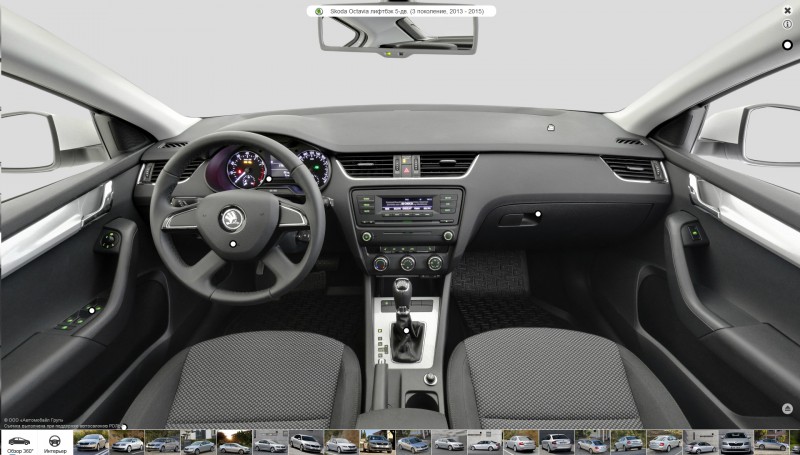The image size is (800, 455).
Task: Click the Skoda logo in the title label
Action: pyautogui.click(x=319, y=11)
